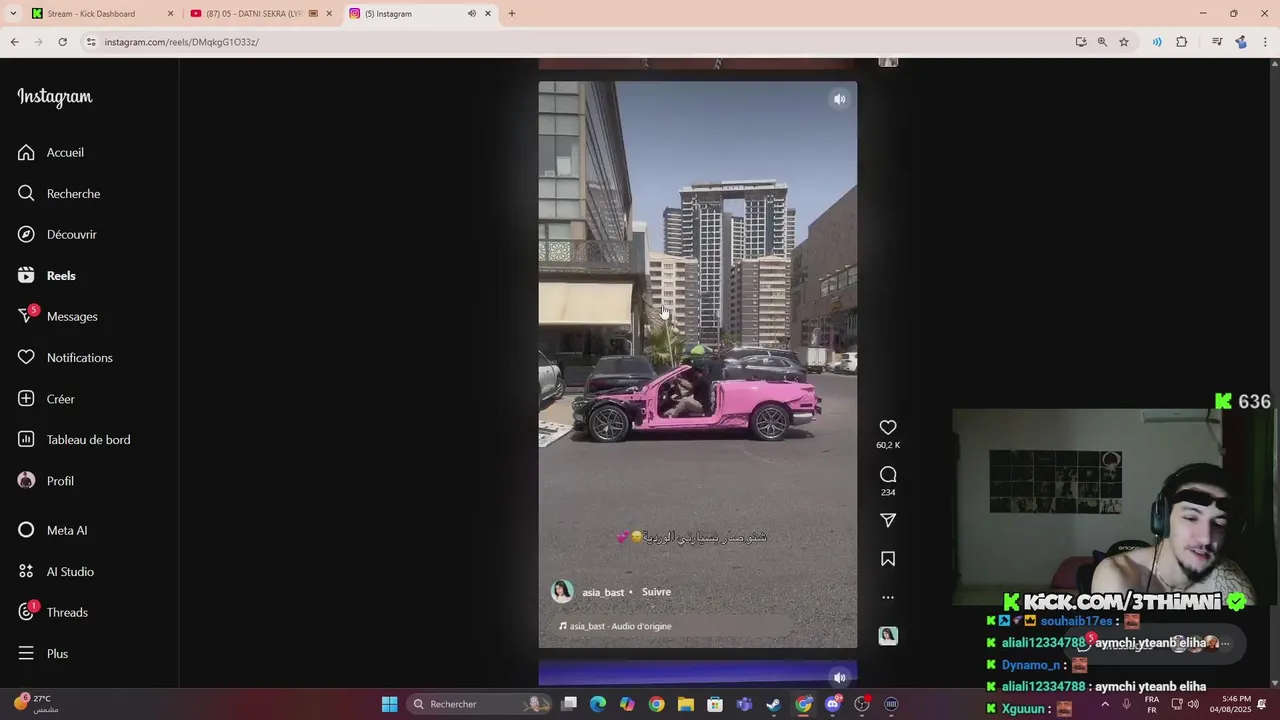This screenshot has height=720, width=1280.
Task: Open the volume control in system tray
Action: [x=1193, y=704]
